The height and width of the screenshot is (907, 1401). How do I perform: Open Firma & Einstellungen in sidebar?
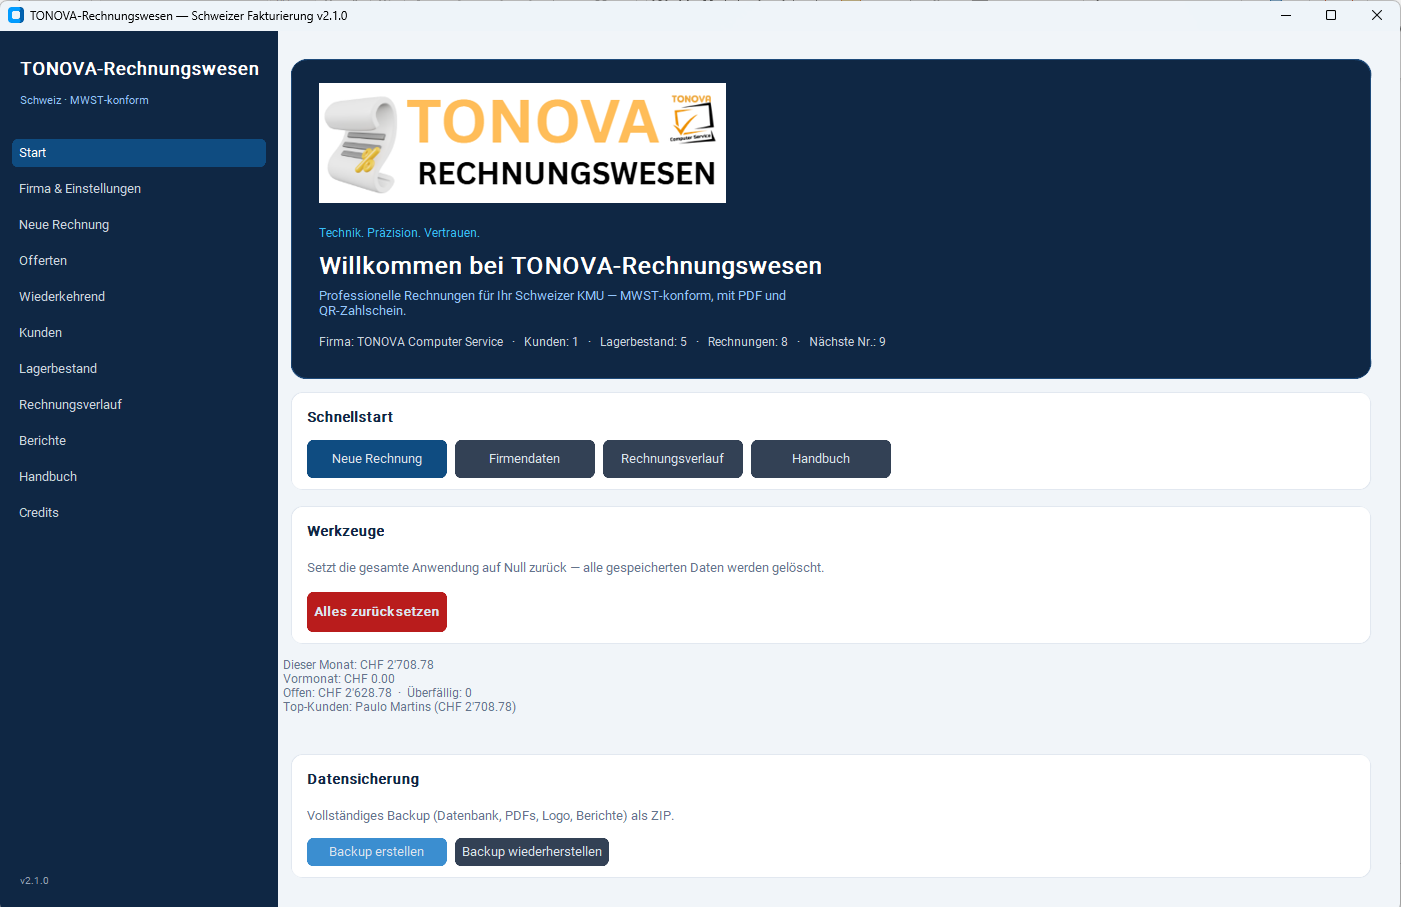pos(139,189)
